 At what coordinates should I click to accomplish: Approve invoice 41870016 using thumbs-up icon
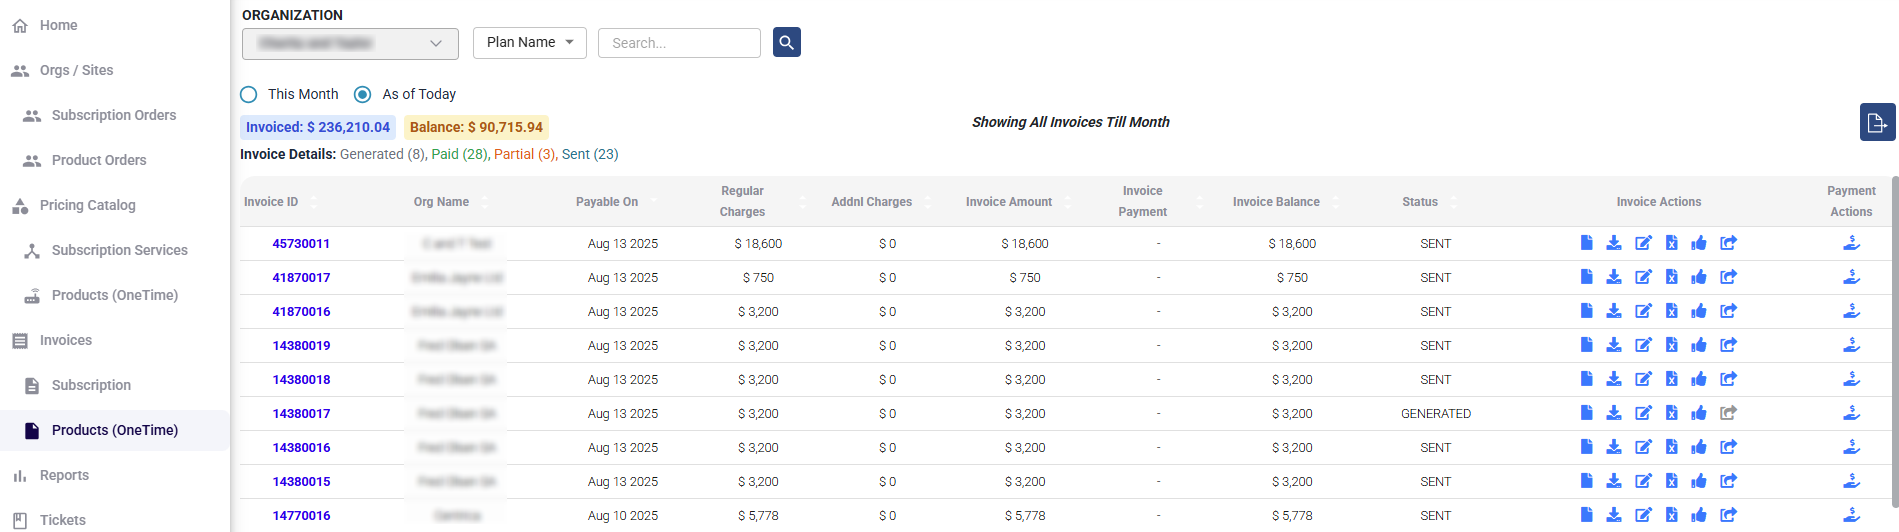1698,311
